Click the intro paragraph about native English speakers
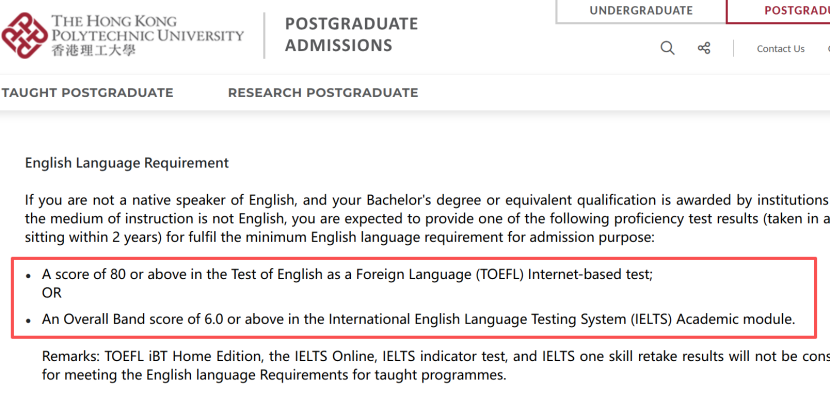The height and width of the screenshot is (411, 830). pyautogui.click(x=427, y=219)
